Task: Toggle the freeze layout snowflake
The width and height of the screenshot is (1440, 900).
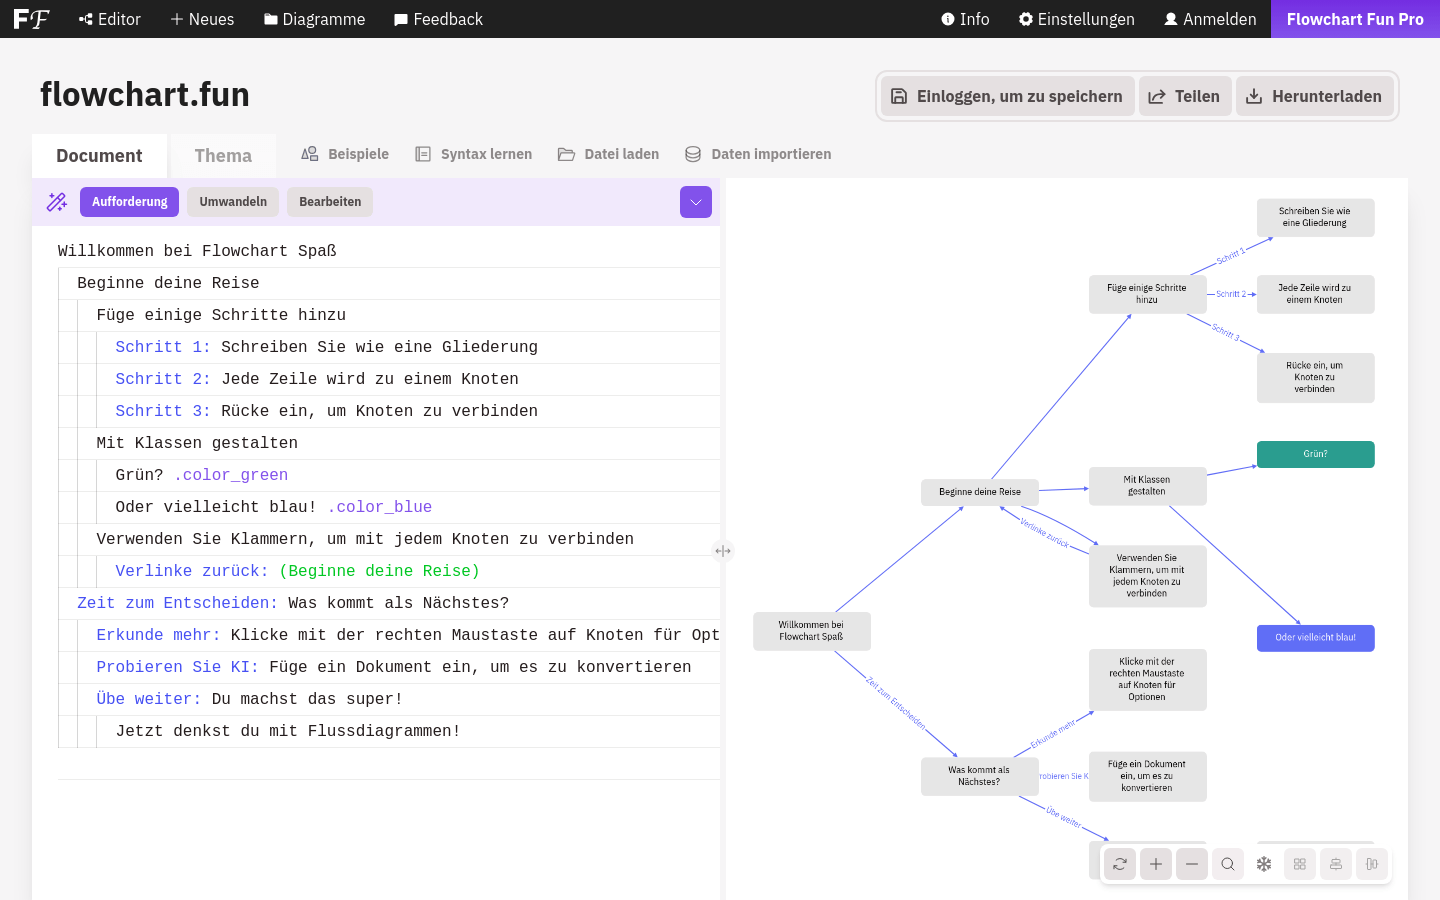Action: pyautogui.click(x=1264, y=864)
